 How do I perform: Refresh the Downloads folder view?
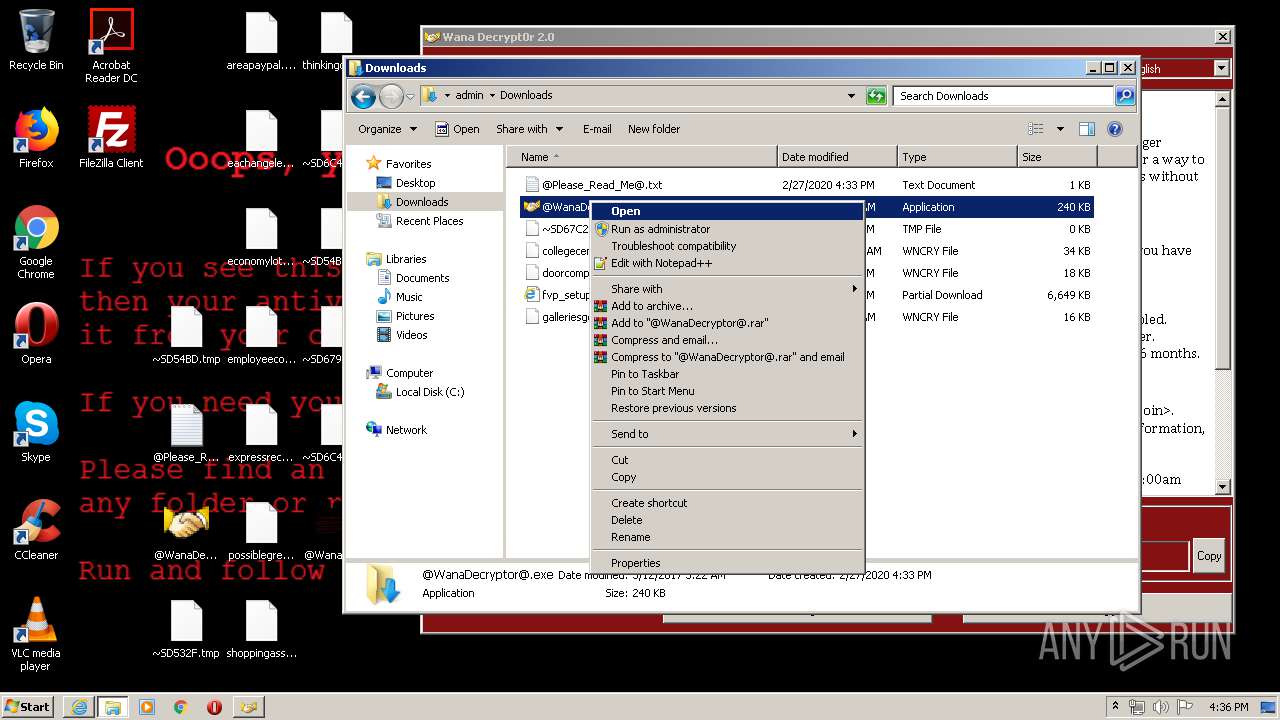pyautogui.click(x=876, y=96)
